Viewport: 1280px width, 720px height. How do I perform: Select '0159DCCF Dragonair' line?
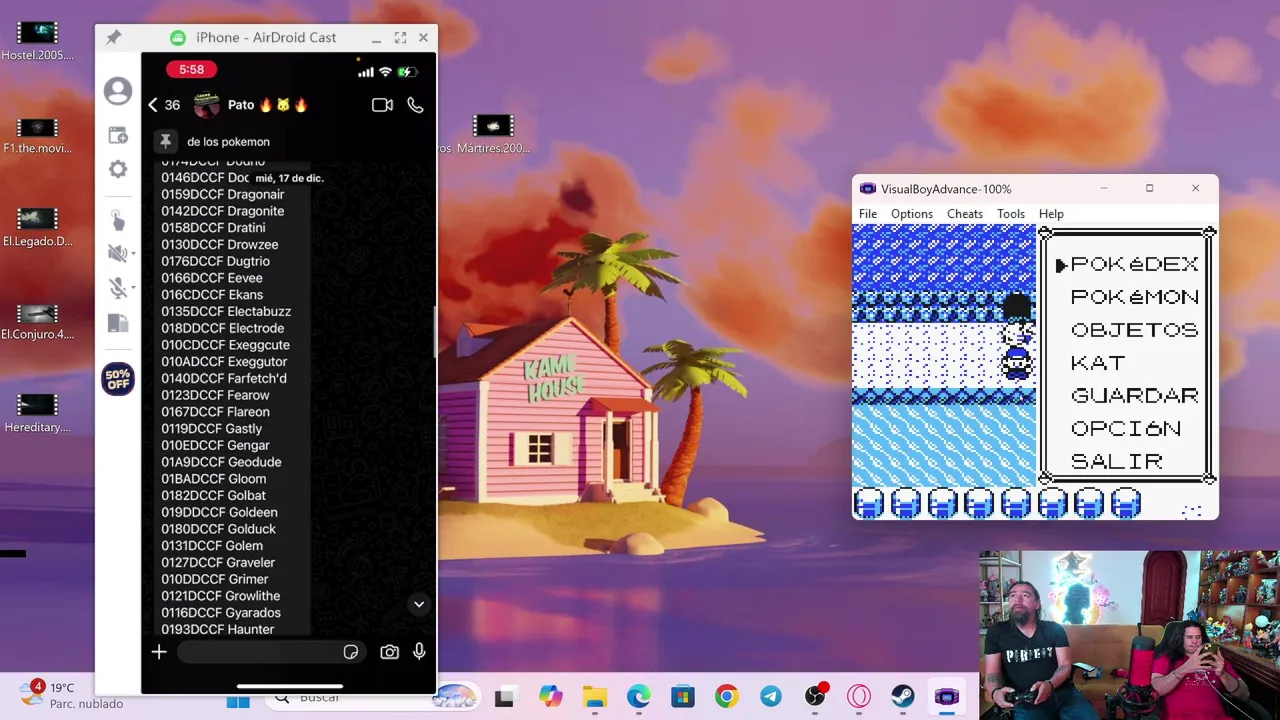[223, 194]
